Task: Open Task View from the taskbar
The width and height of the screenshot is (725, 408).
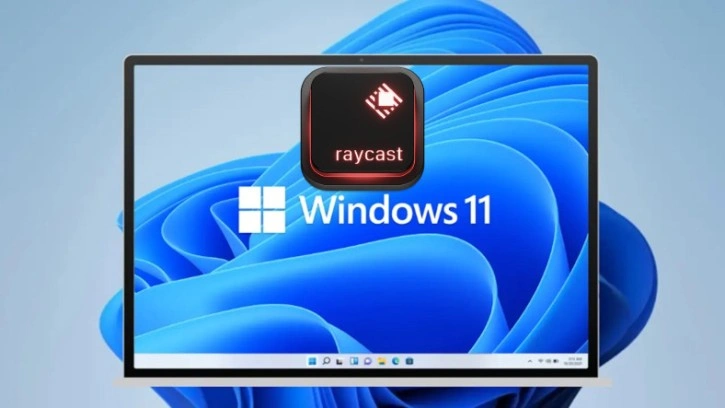Action: click(x=339, y=361)
